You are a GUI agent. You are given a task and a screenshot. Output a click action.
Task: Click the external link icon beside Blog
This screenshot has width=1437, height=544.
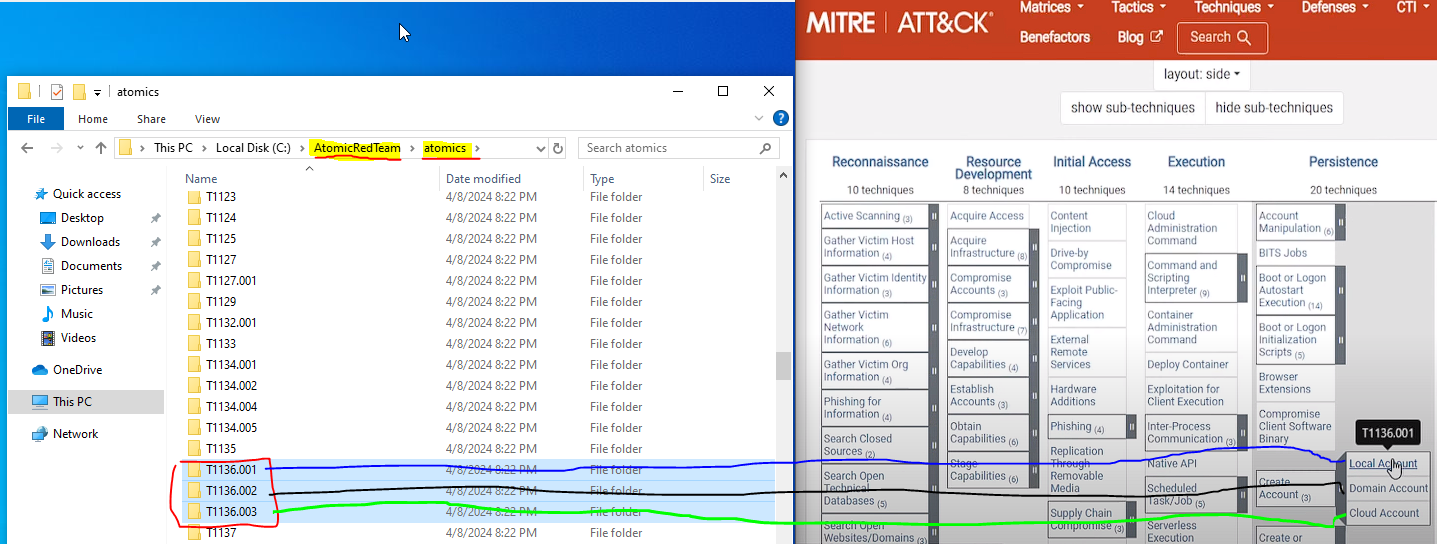(1157, 37)
